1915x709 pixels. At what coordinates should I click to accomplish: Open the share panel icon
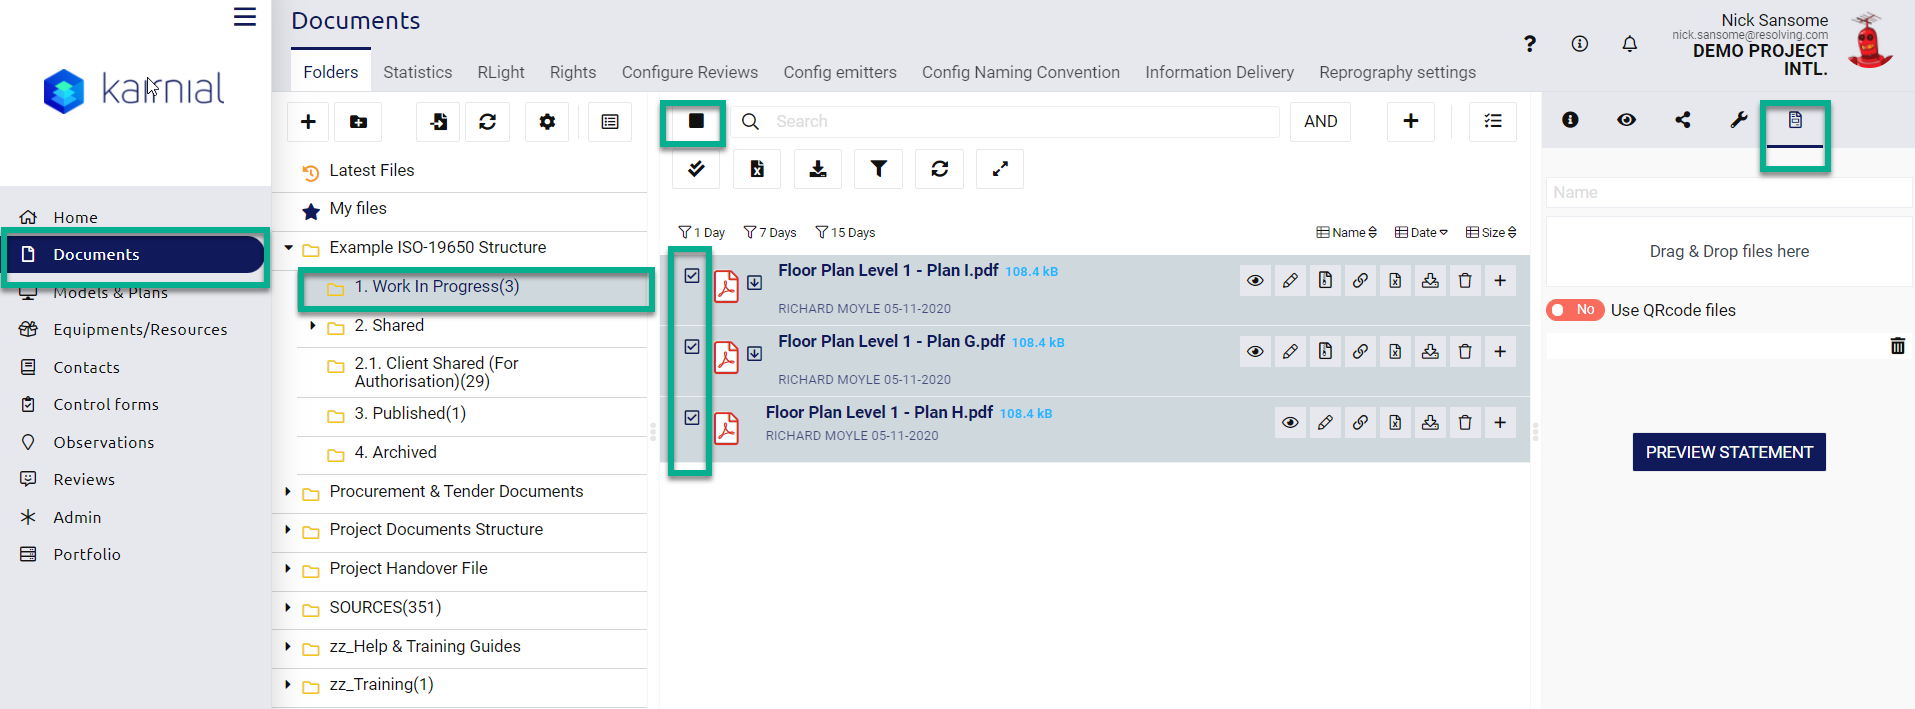[1683, 120]
